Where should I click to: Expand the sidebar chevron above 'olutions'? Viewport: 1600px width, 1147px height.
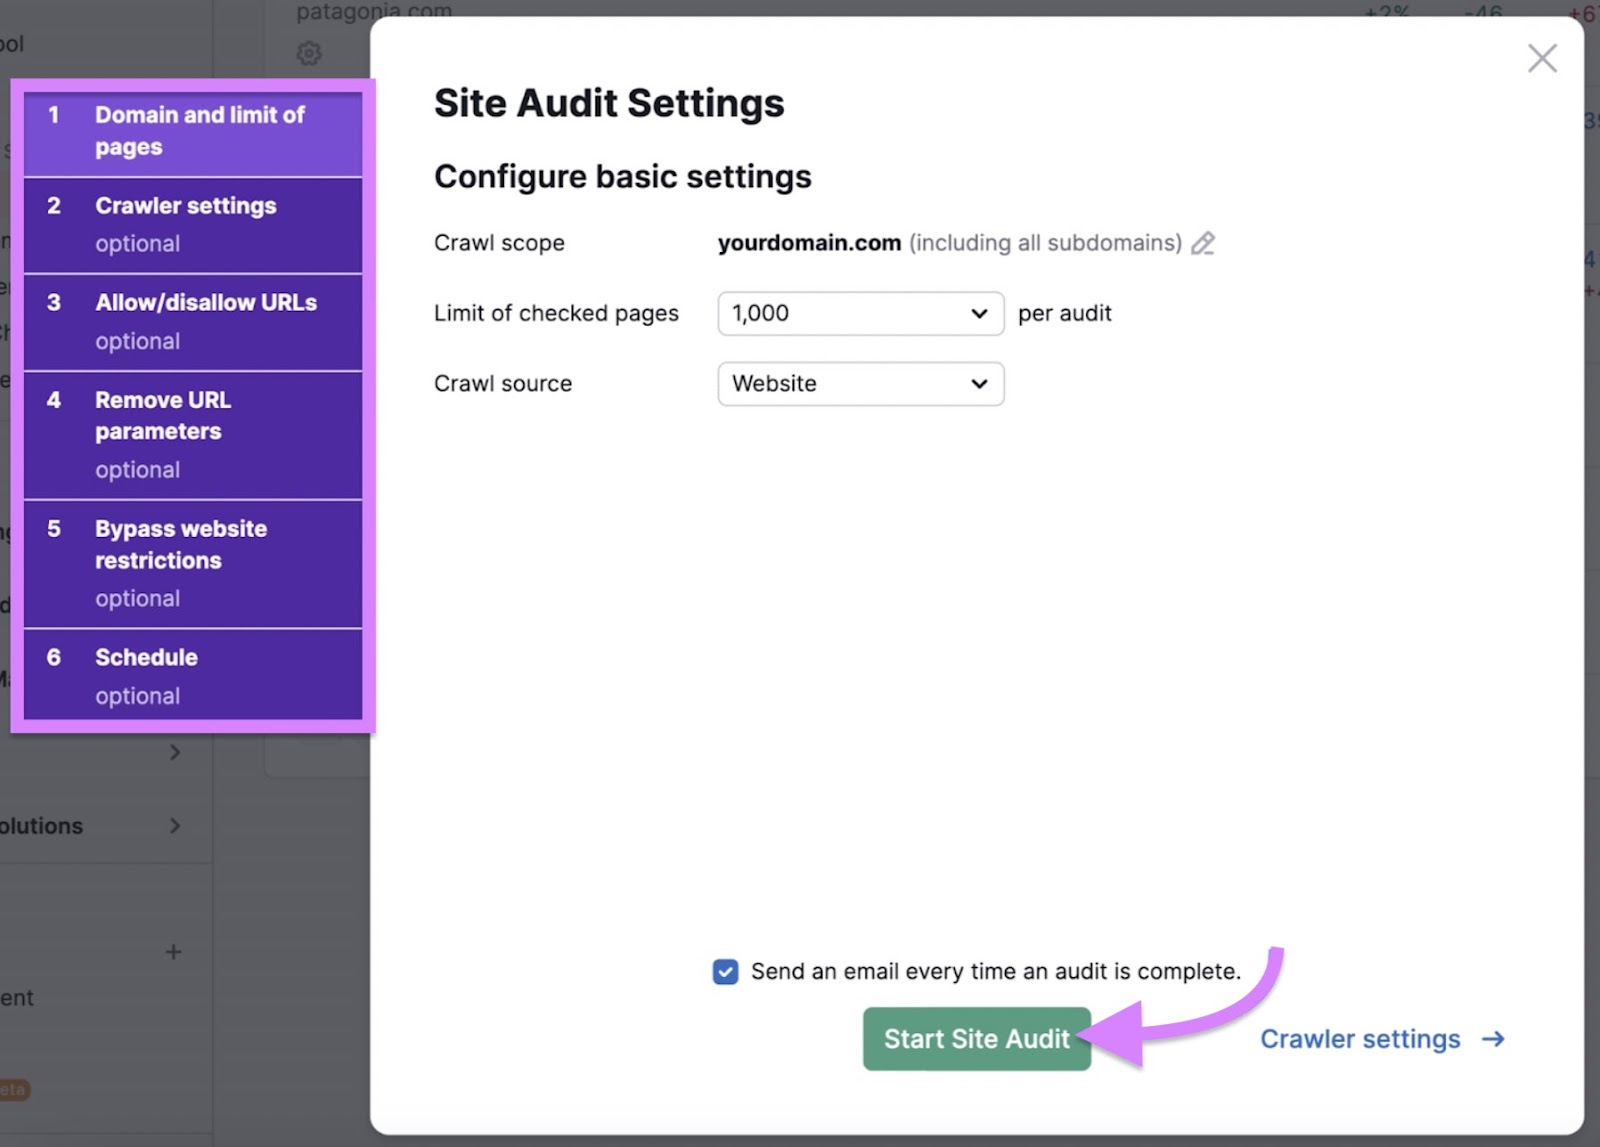pyautogui.click(x=176, y=752)
